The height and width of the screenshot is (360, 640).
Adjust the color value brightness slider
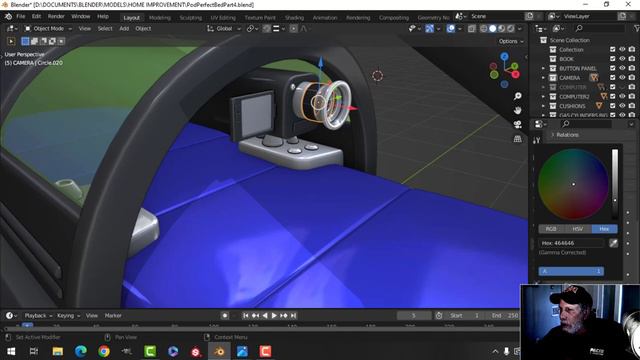[x=615, y=184]
